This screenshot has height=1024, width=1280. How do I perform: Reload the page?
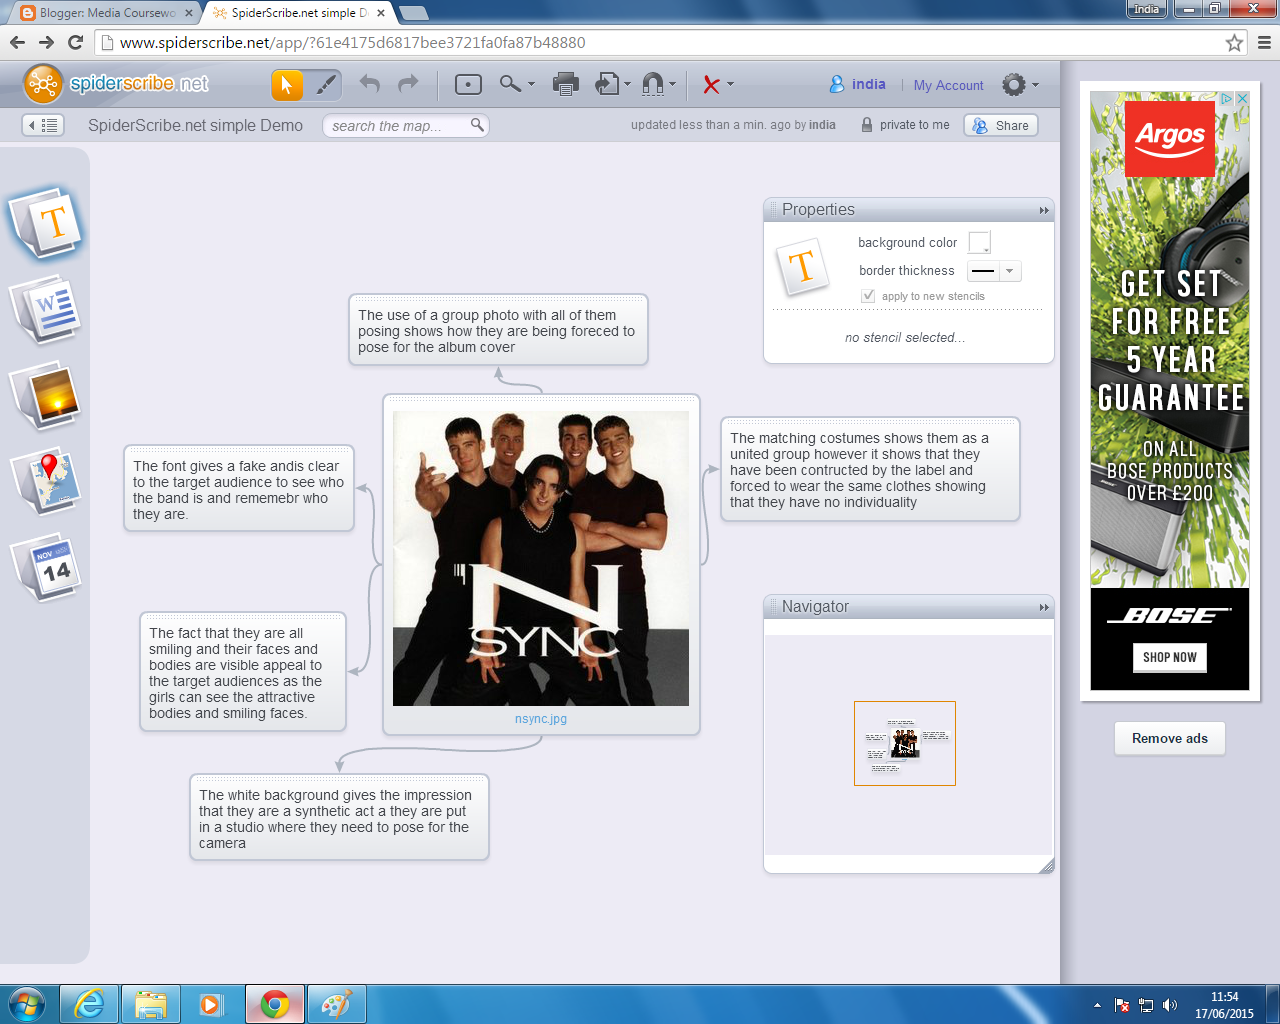[75, 42]
